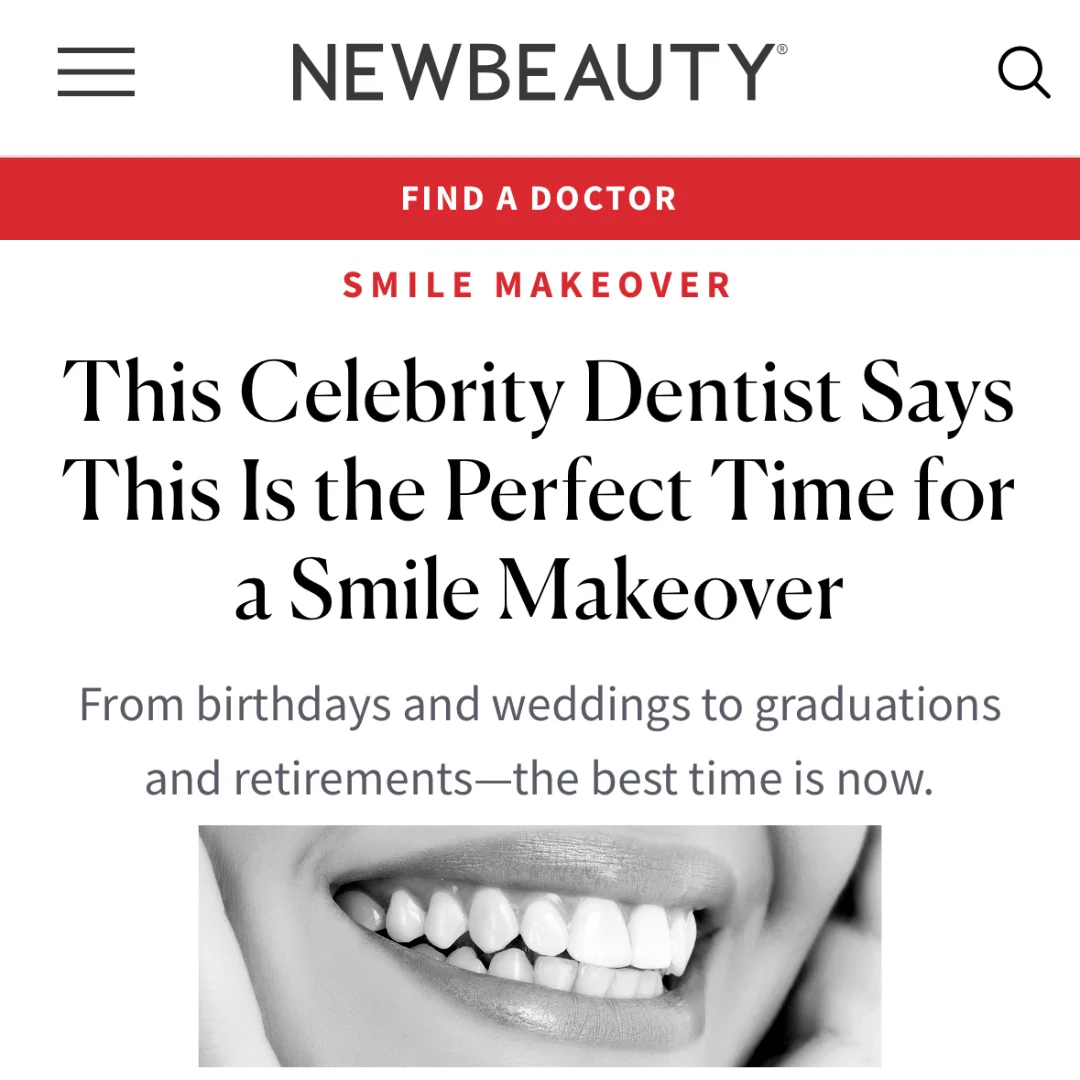Click the word MAKEOVER in red category label
The image size is (1080, 1080).
(x=613, y=285)
